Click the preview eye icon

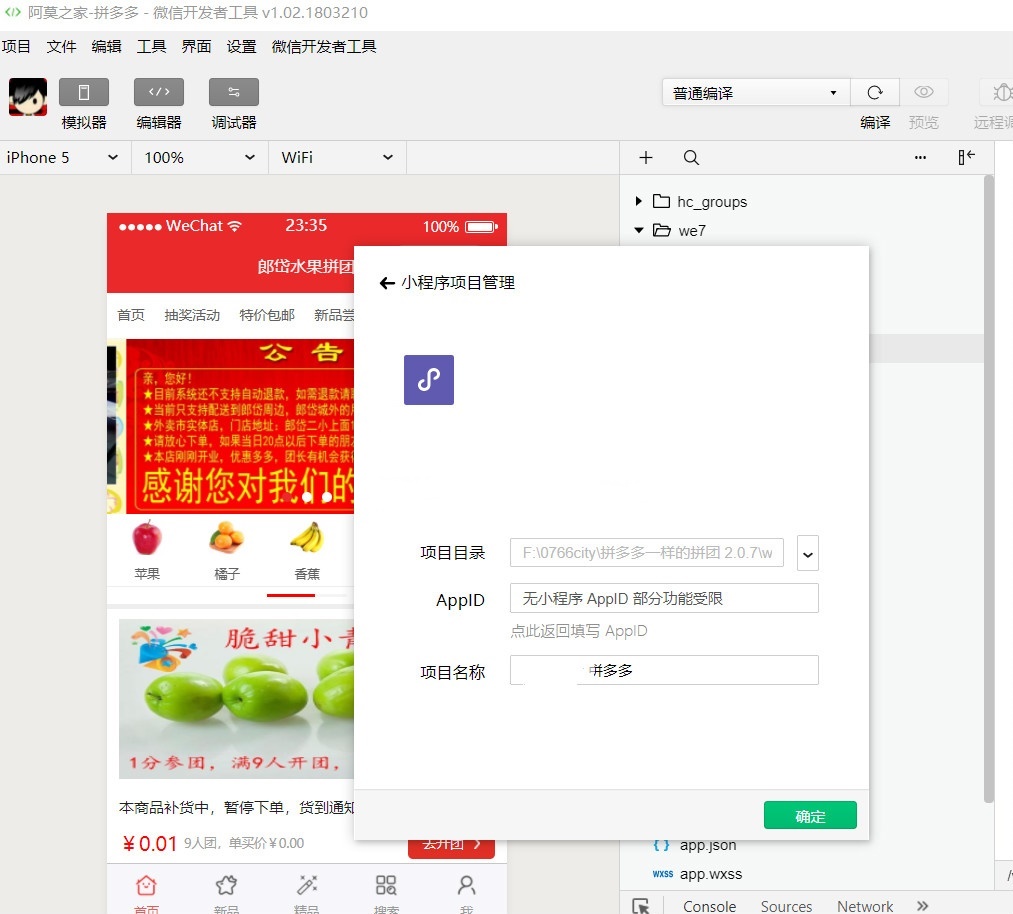tap(923, 92)
